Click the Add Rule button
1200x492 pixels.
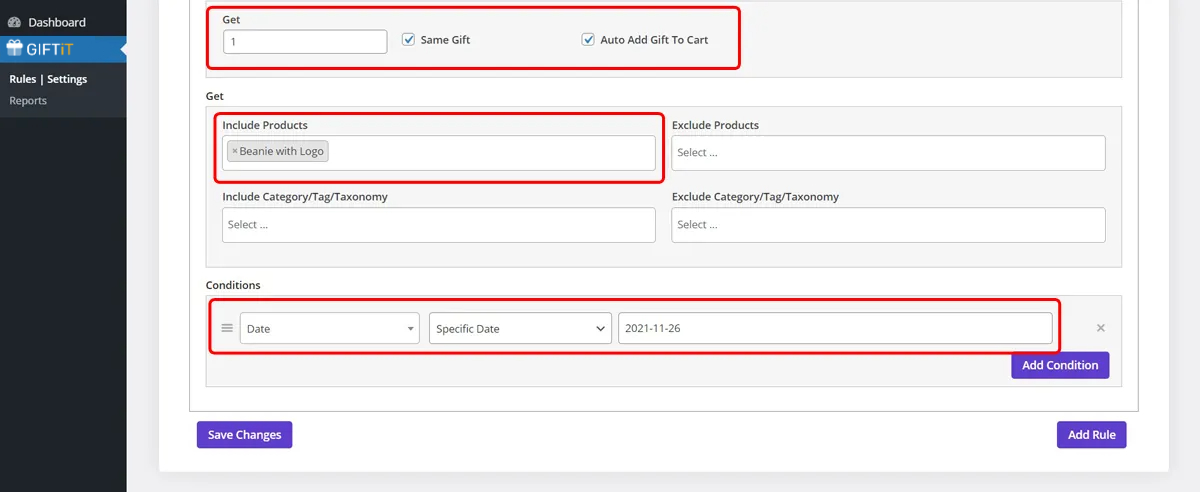(1091, 435)
